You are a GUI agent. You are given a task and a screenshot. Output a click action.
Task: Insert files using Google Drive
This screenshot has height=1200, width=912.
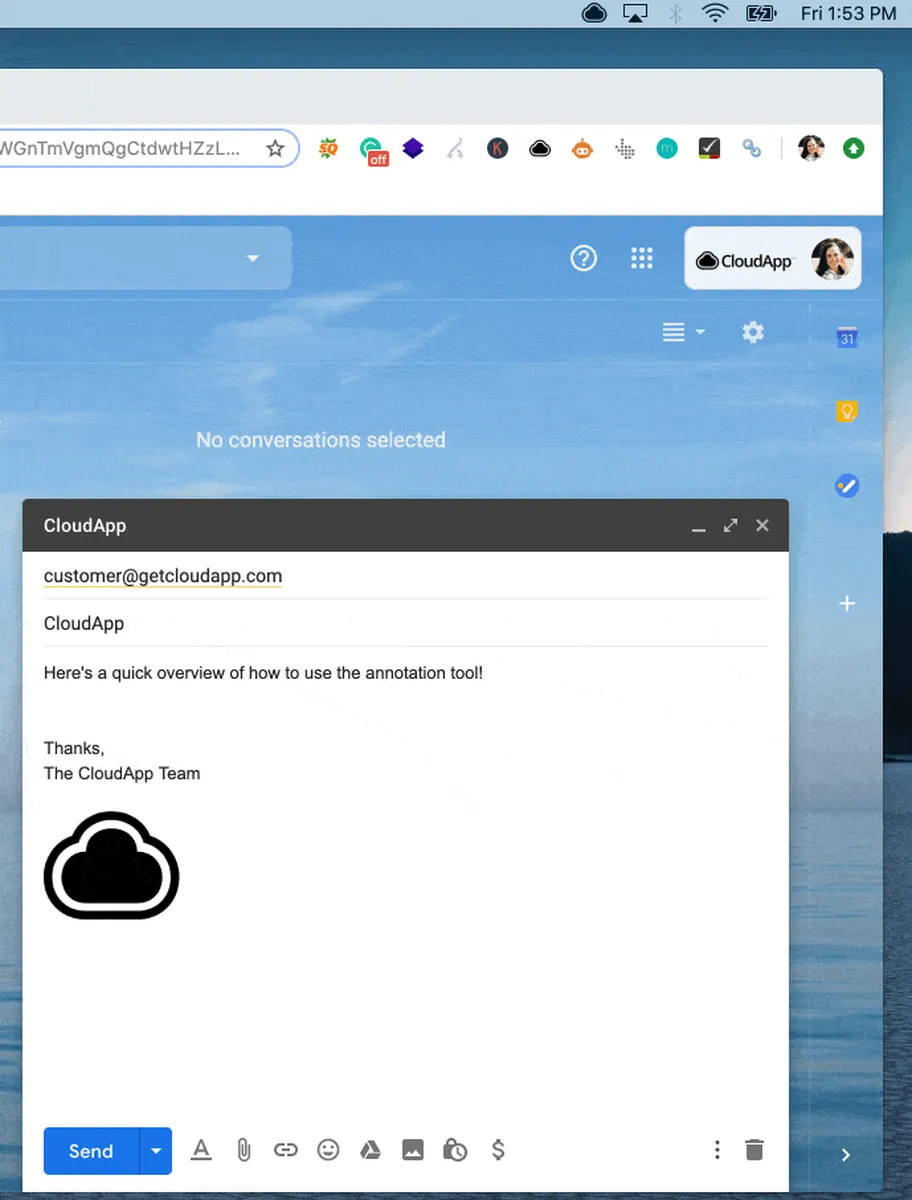pyautogui.click(x=371, y=1150)
